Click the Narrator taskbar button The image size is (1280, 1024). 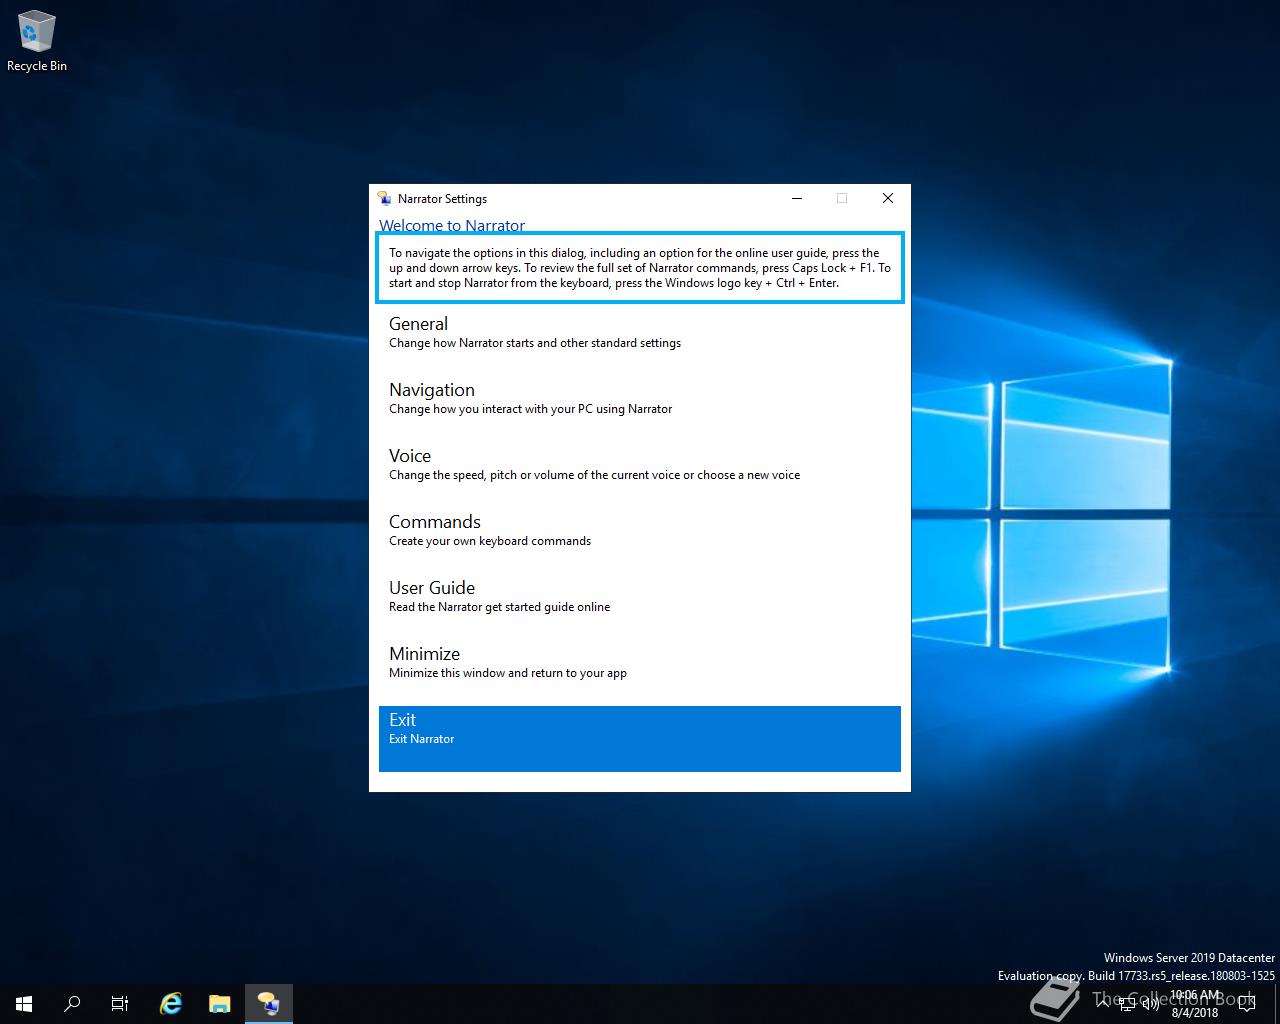268,1004
